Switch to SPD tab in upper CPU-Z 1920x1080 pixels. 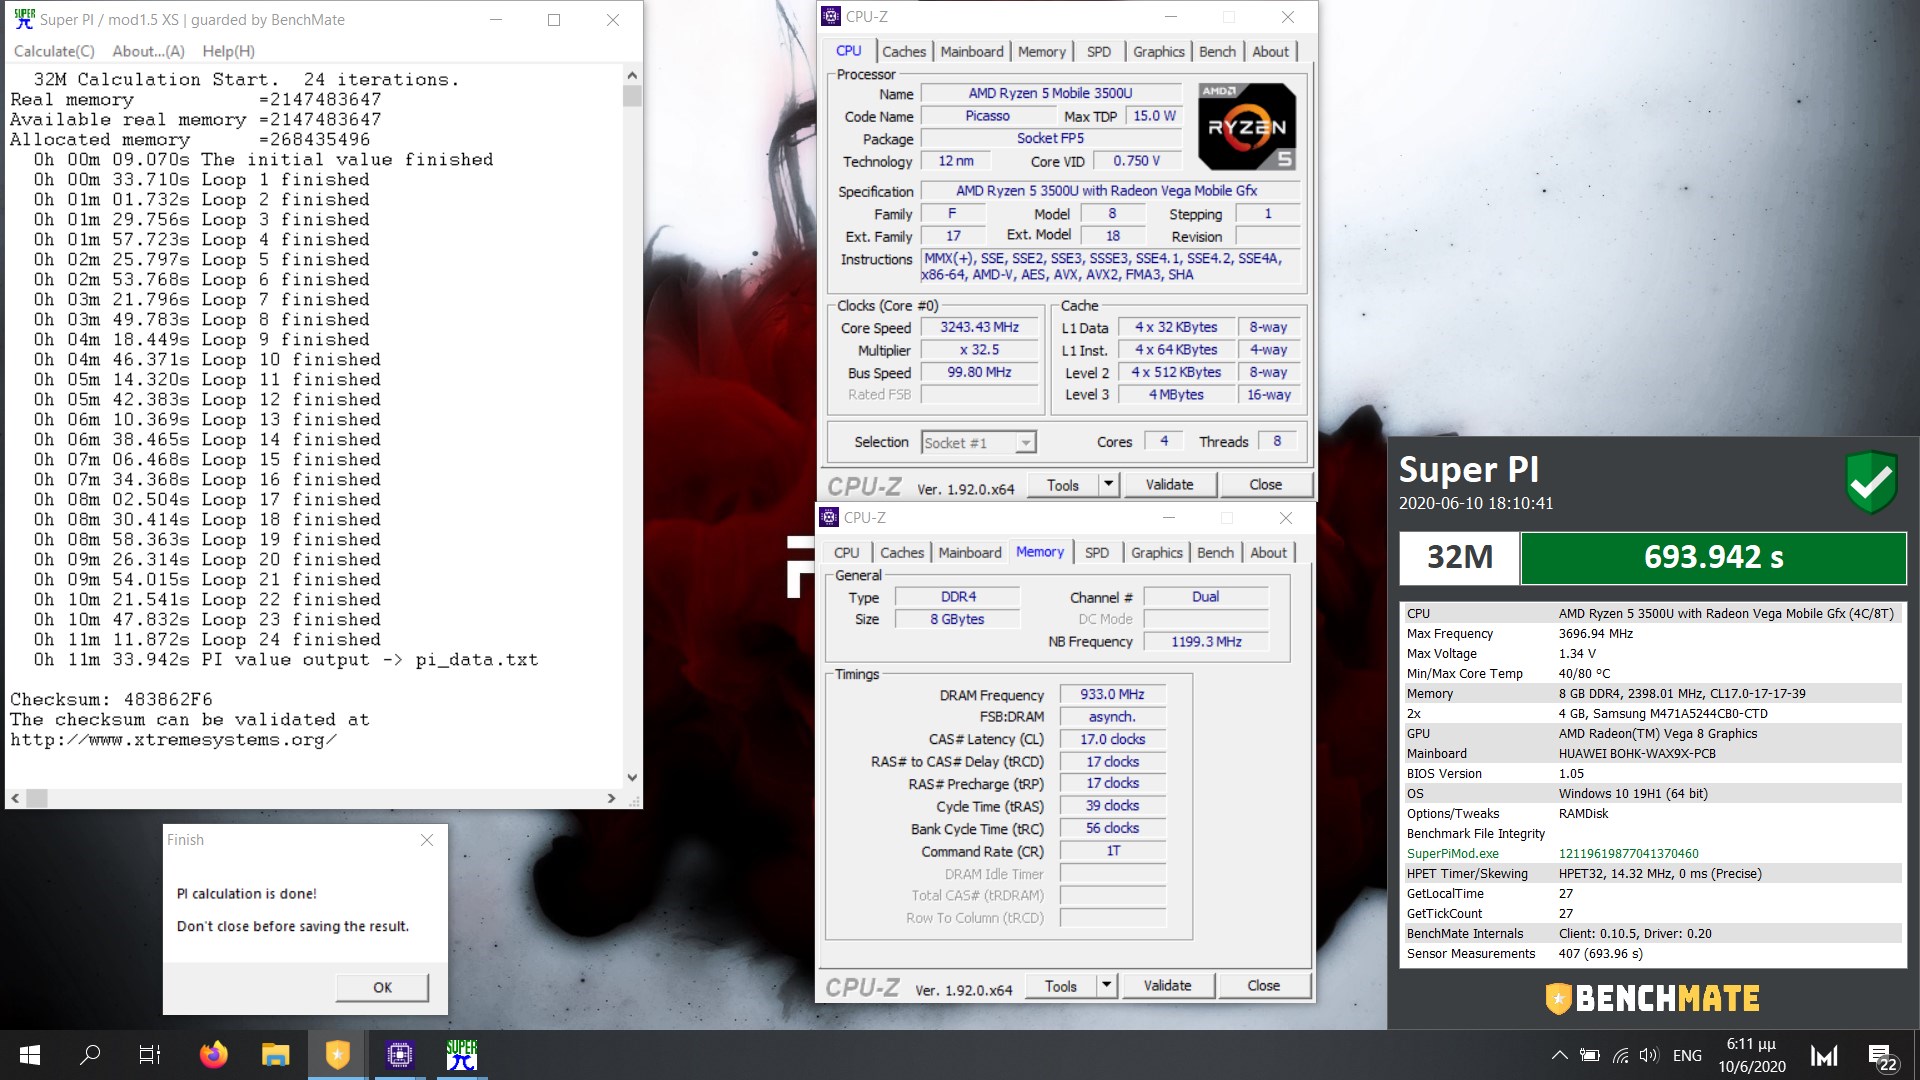(1098, 51)
